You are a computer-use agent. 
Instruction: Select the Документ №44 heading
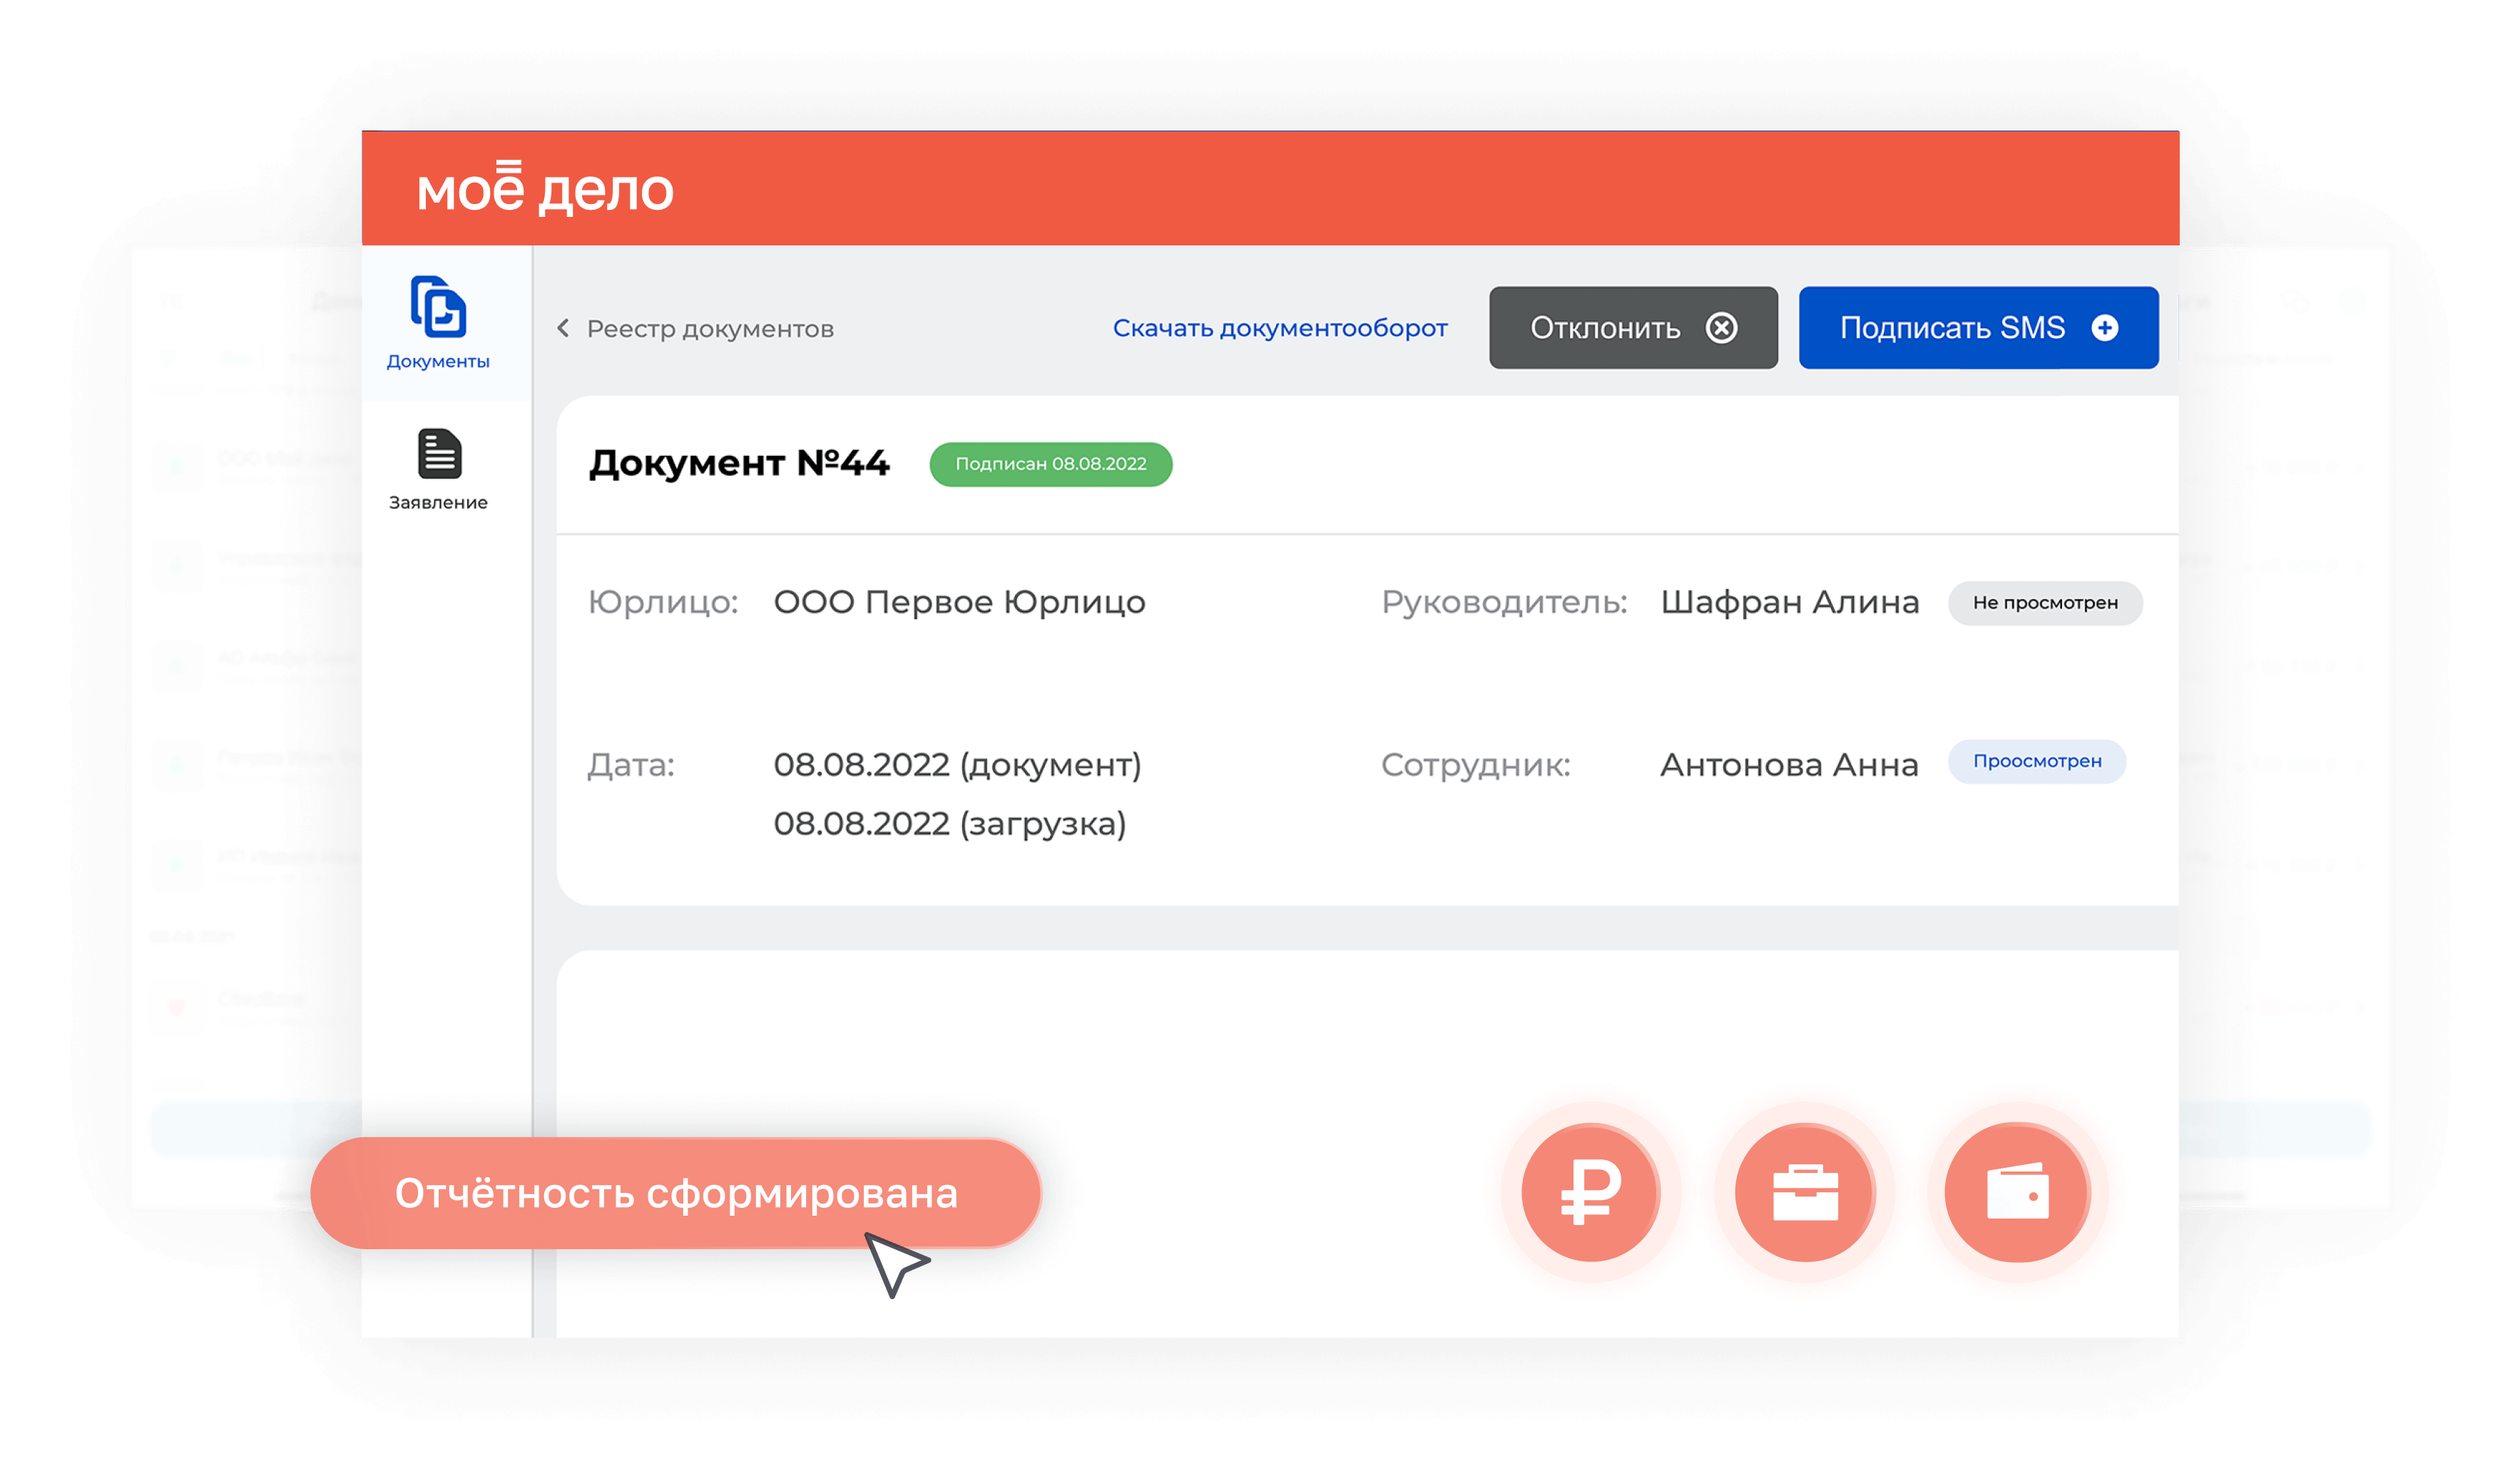(739, 463)
